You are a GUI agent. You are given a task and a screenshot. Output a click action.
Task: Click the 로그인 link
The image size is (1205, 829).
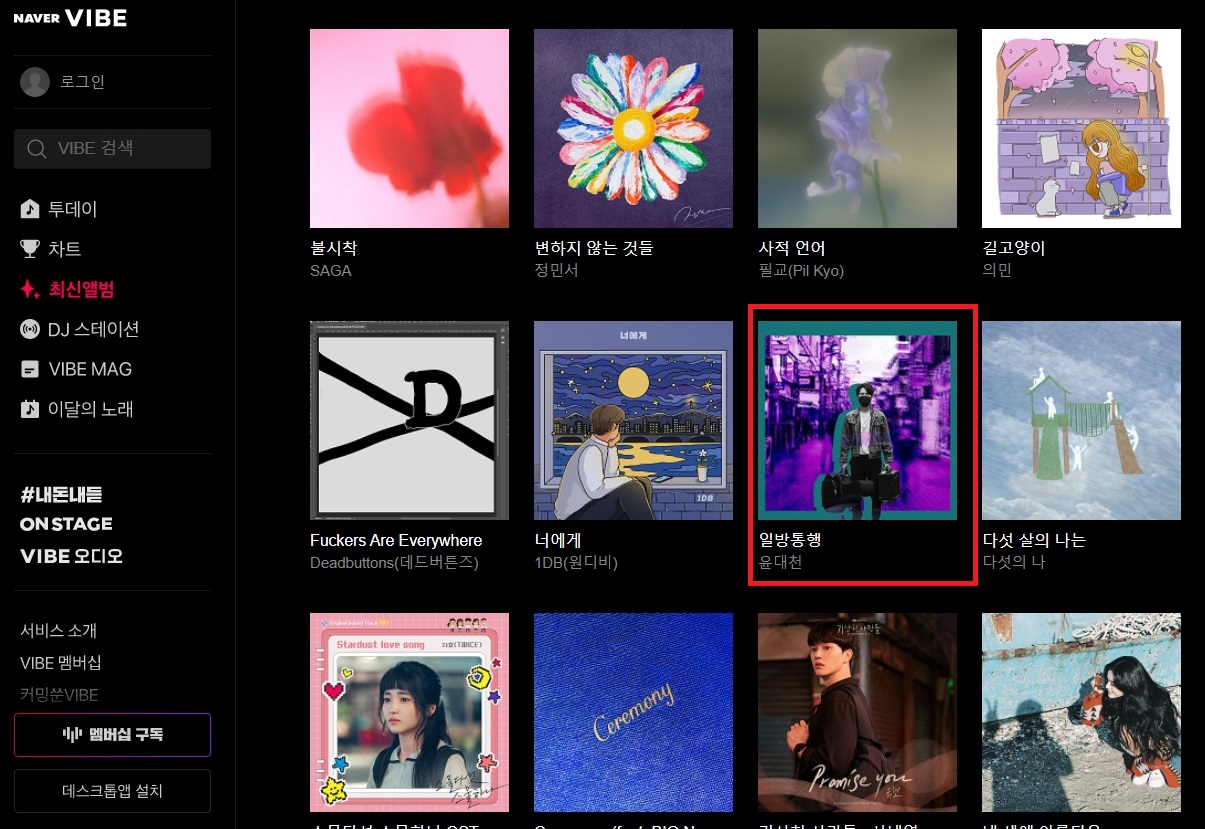pos(84,82)
